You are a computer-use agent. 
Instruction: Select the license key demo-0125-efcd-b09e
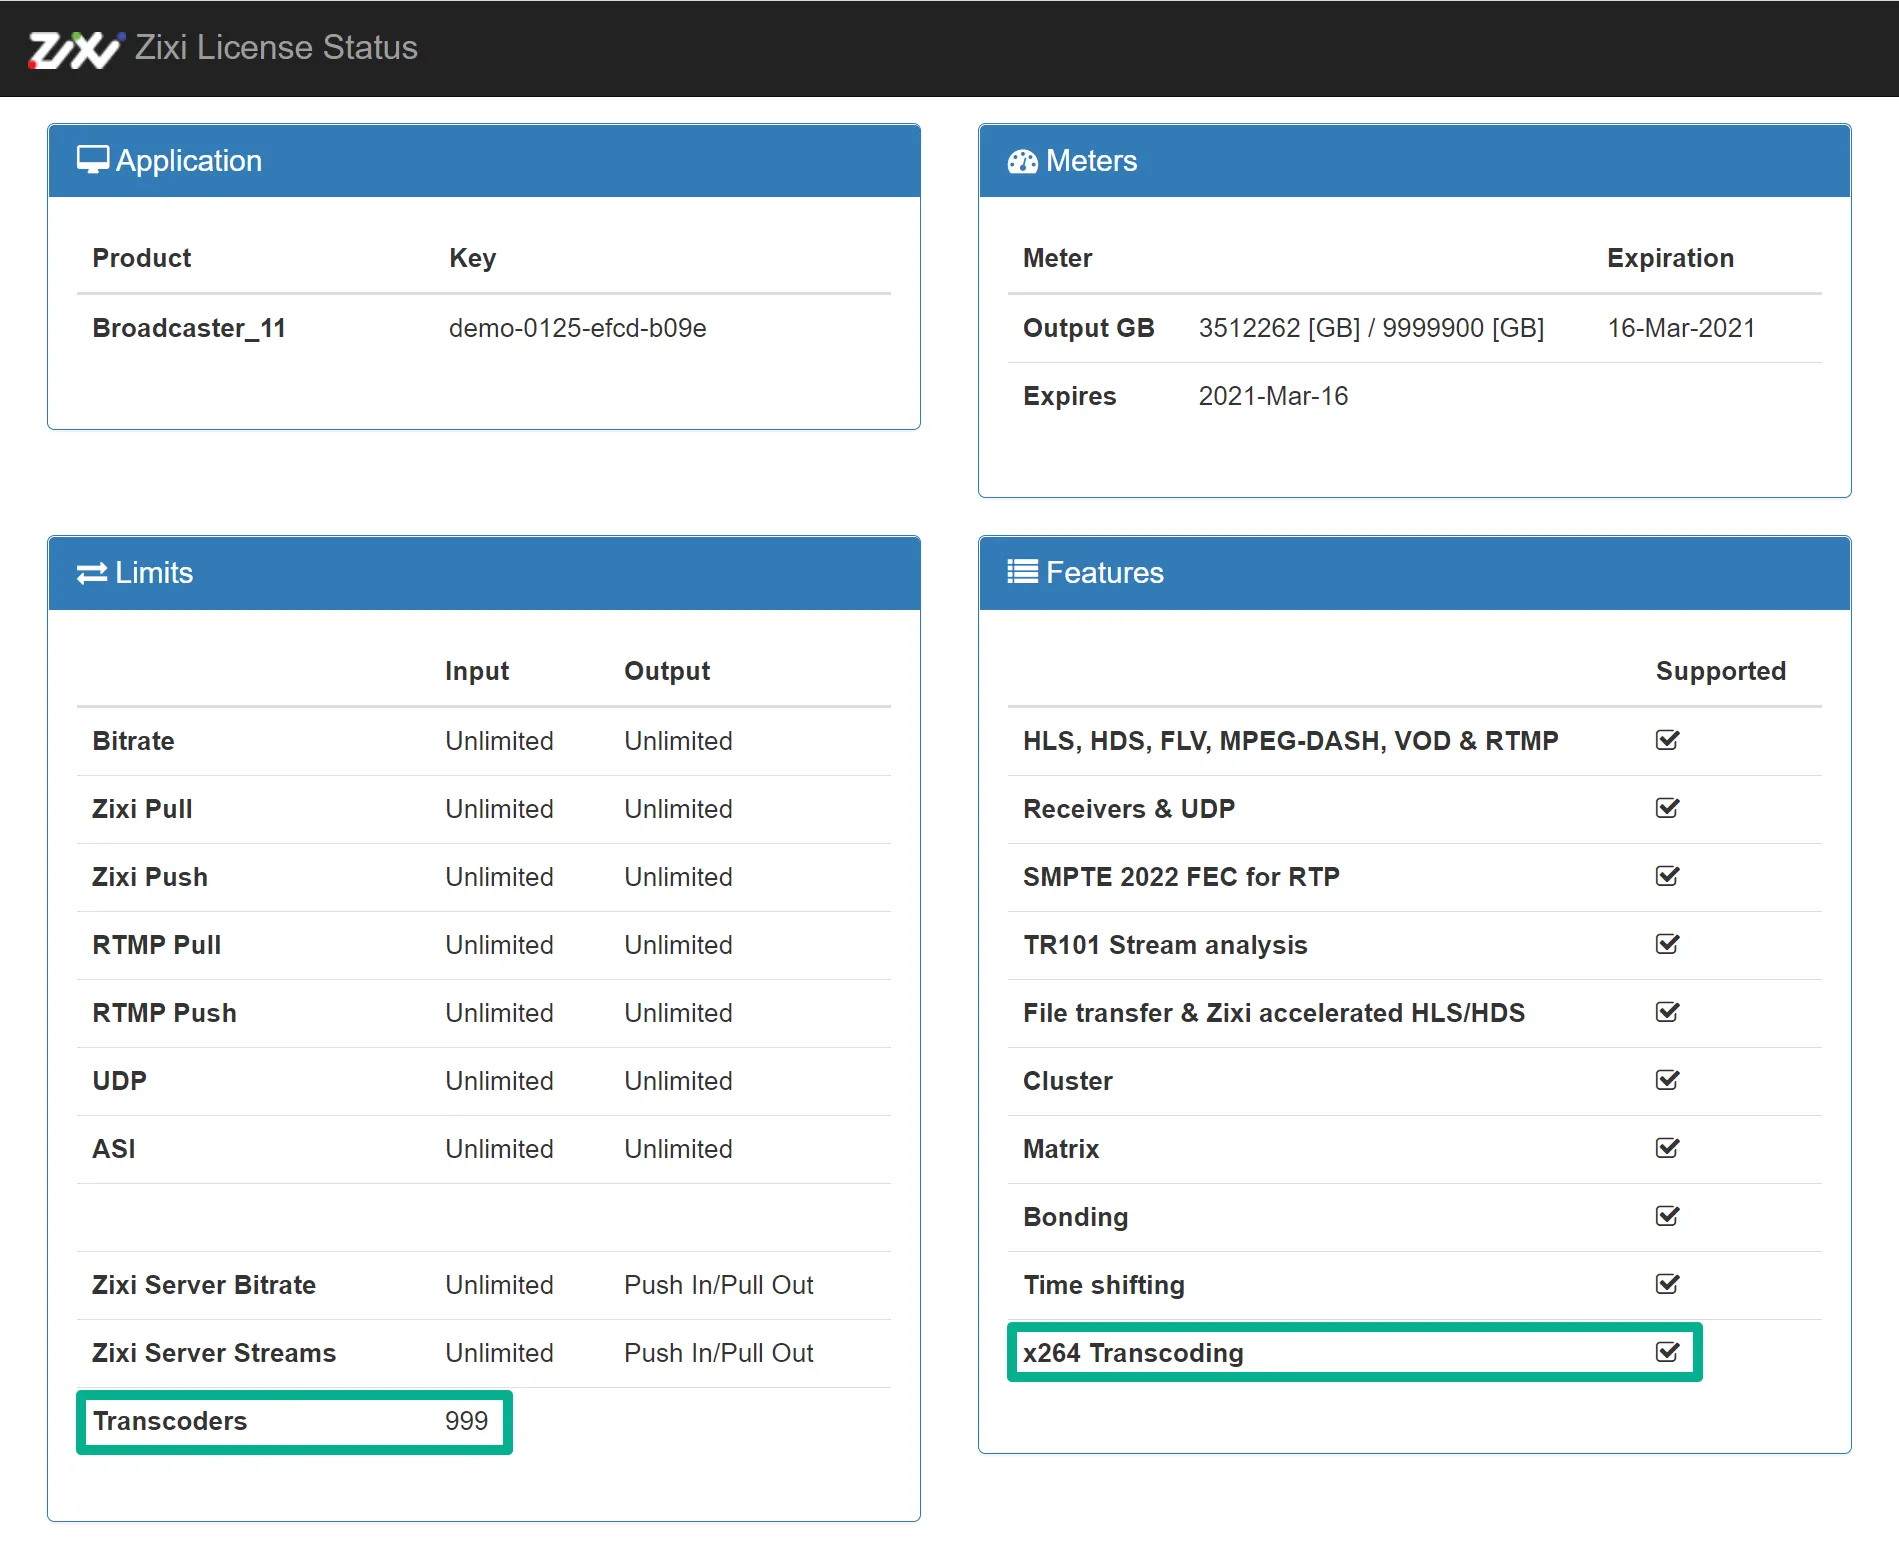[x=577, y=328]
